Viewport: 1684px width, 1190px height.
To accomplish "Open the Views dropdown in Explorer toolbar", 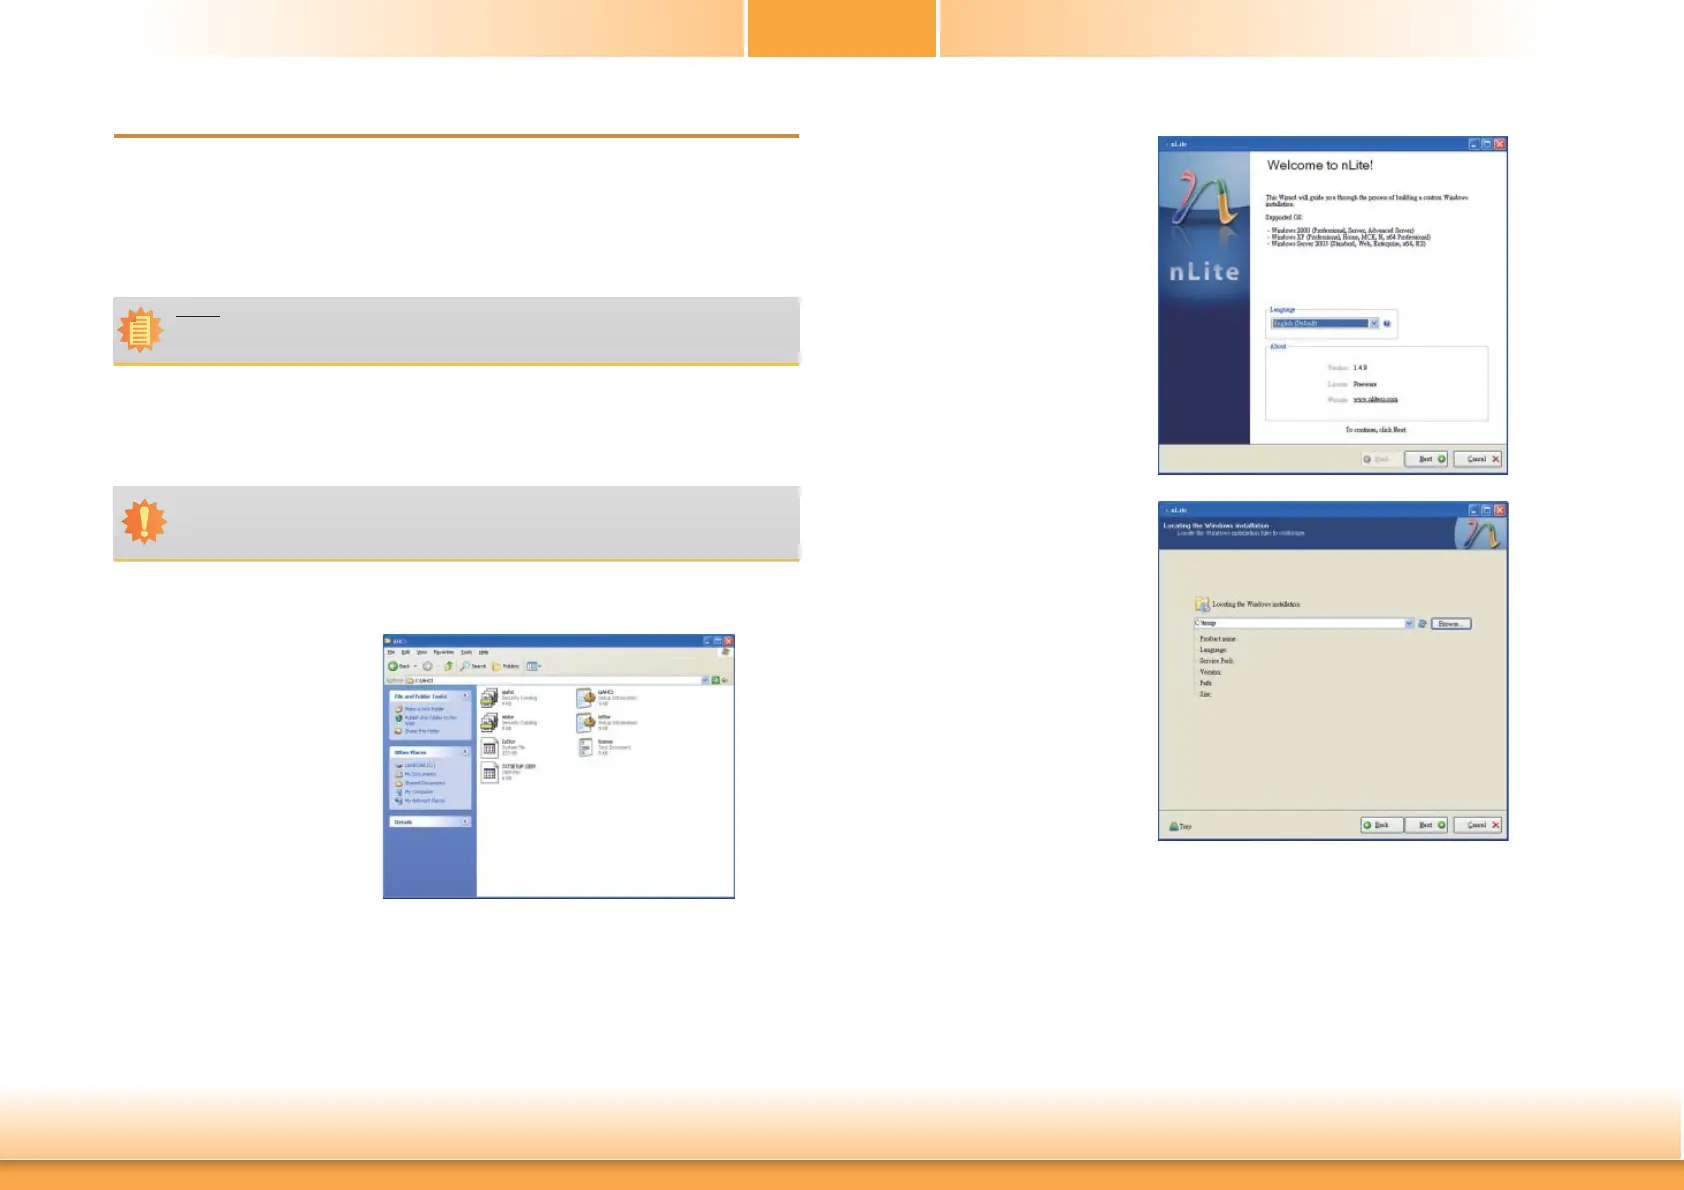I will coord(534,666).
